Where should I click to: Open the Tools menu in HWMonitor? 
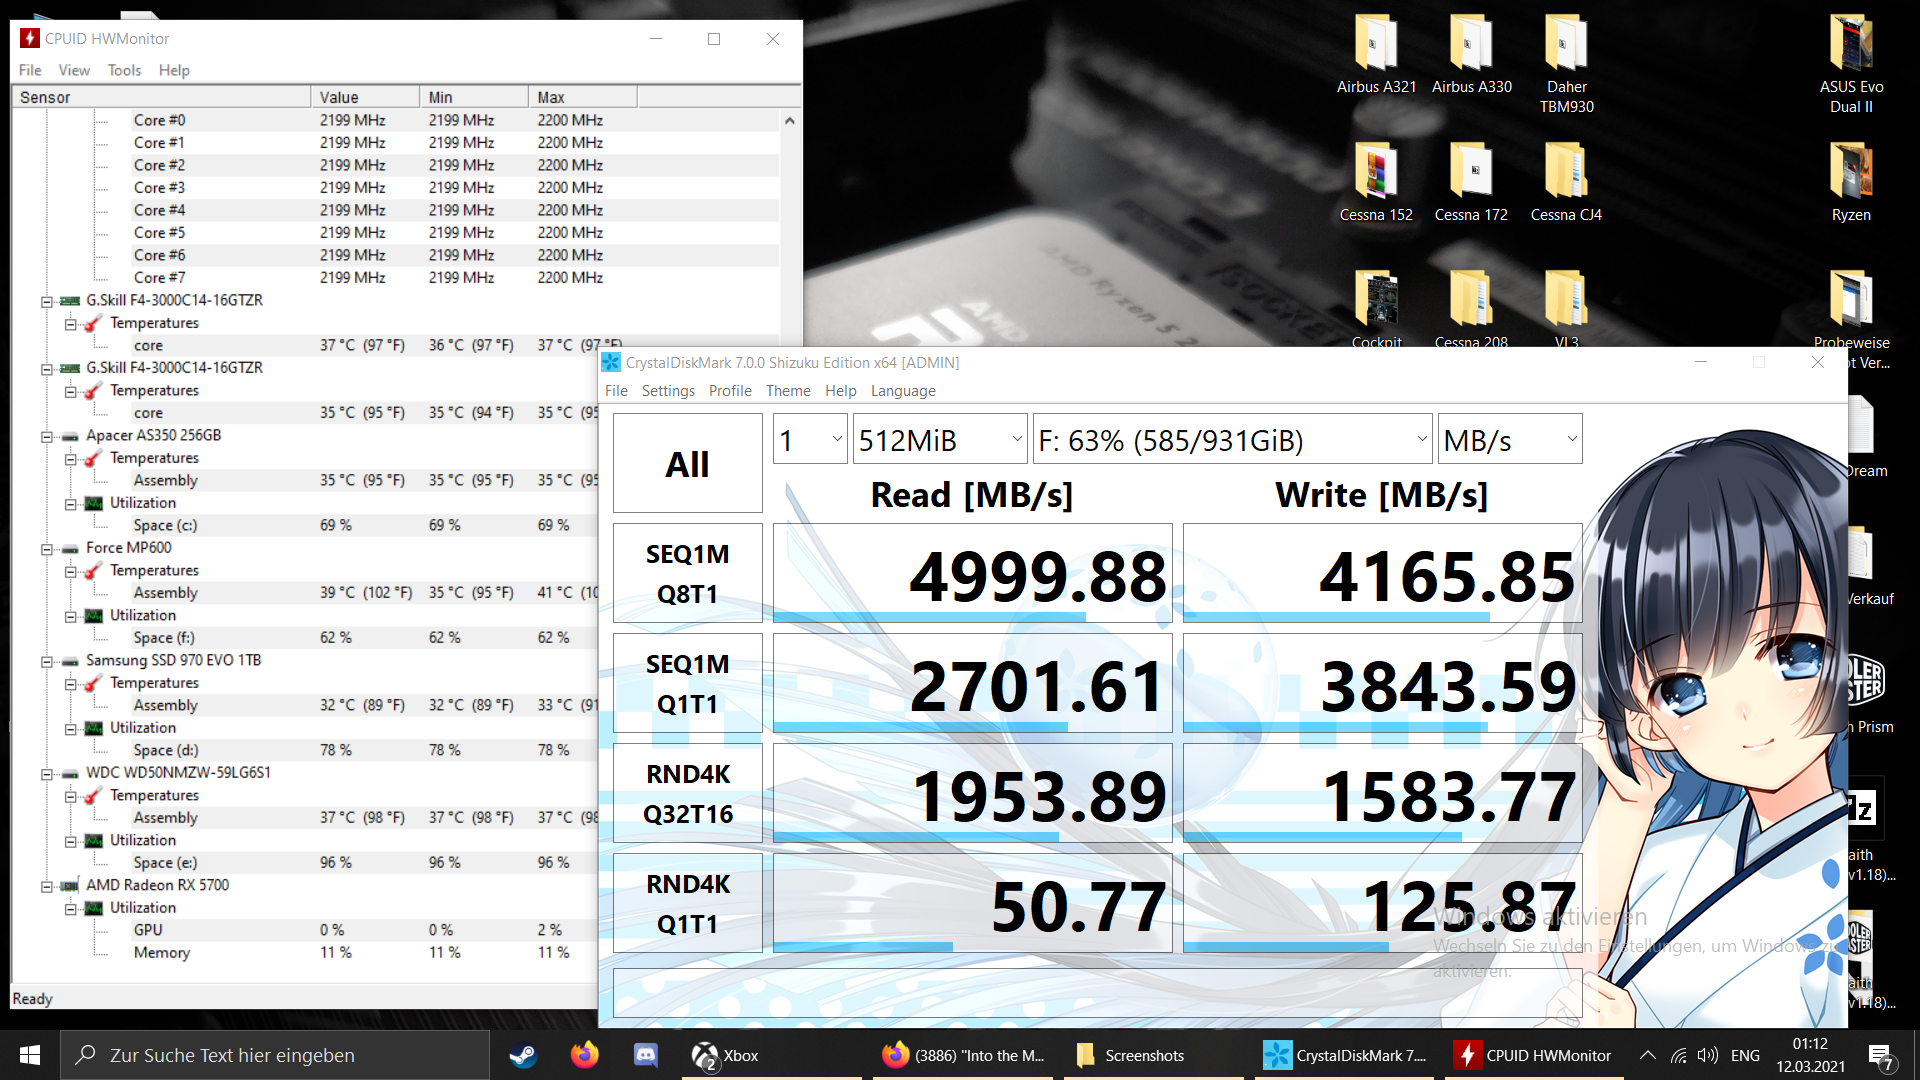tap(124, 70)
